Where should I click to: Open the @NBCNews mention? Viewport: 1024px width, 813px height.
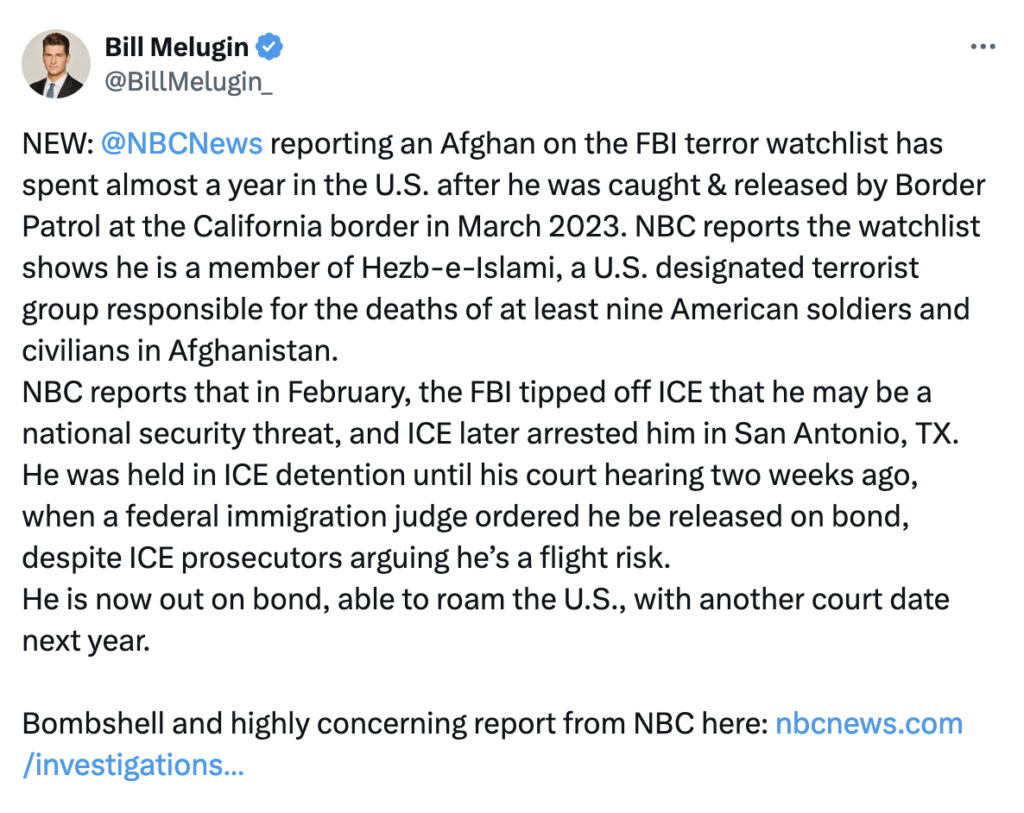(x=182, y=144)
